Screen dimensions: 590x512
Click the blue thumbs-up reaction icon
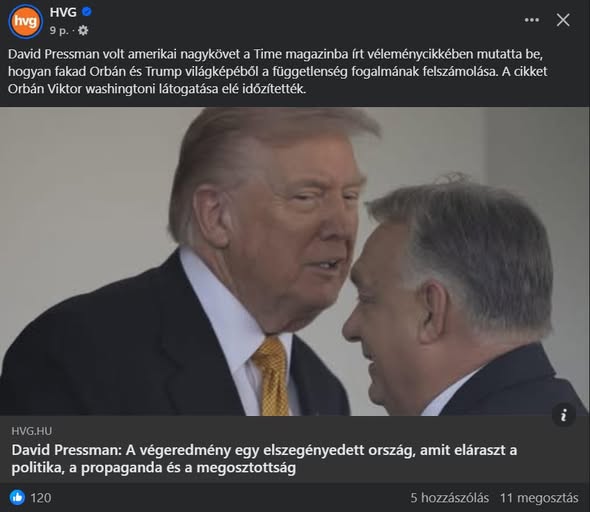[x=17, y=497]
